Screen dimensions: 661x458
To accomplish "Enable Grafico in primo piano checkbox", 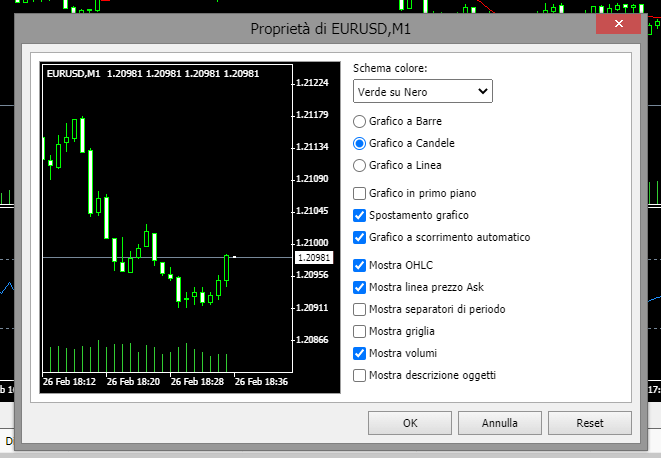I will [x=359, y=193].
